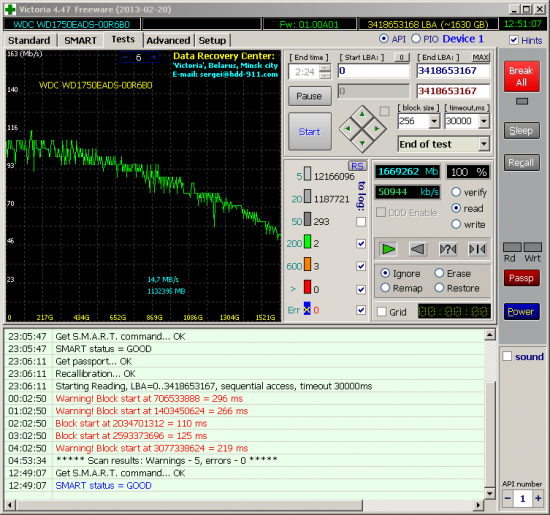The height and width of the screenshot is (515, 550).
Task: Click the 0 button above Start LBA
Action: click(x=402, y=57)
